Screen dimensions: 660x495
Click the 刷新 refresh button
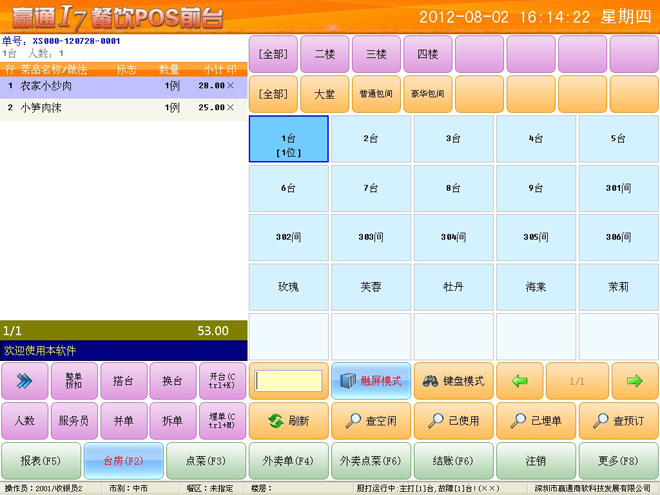288,421
